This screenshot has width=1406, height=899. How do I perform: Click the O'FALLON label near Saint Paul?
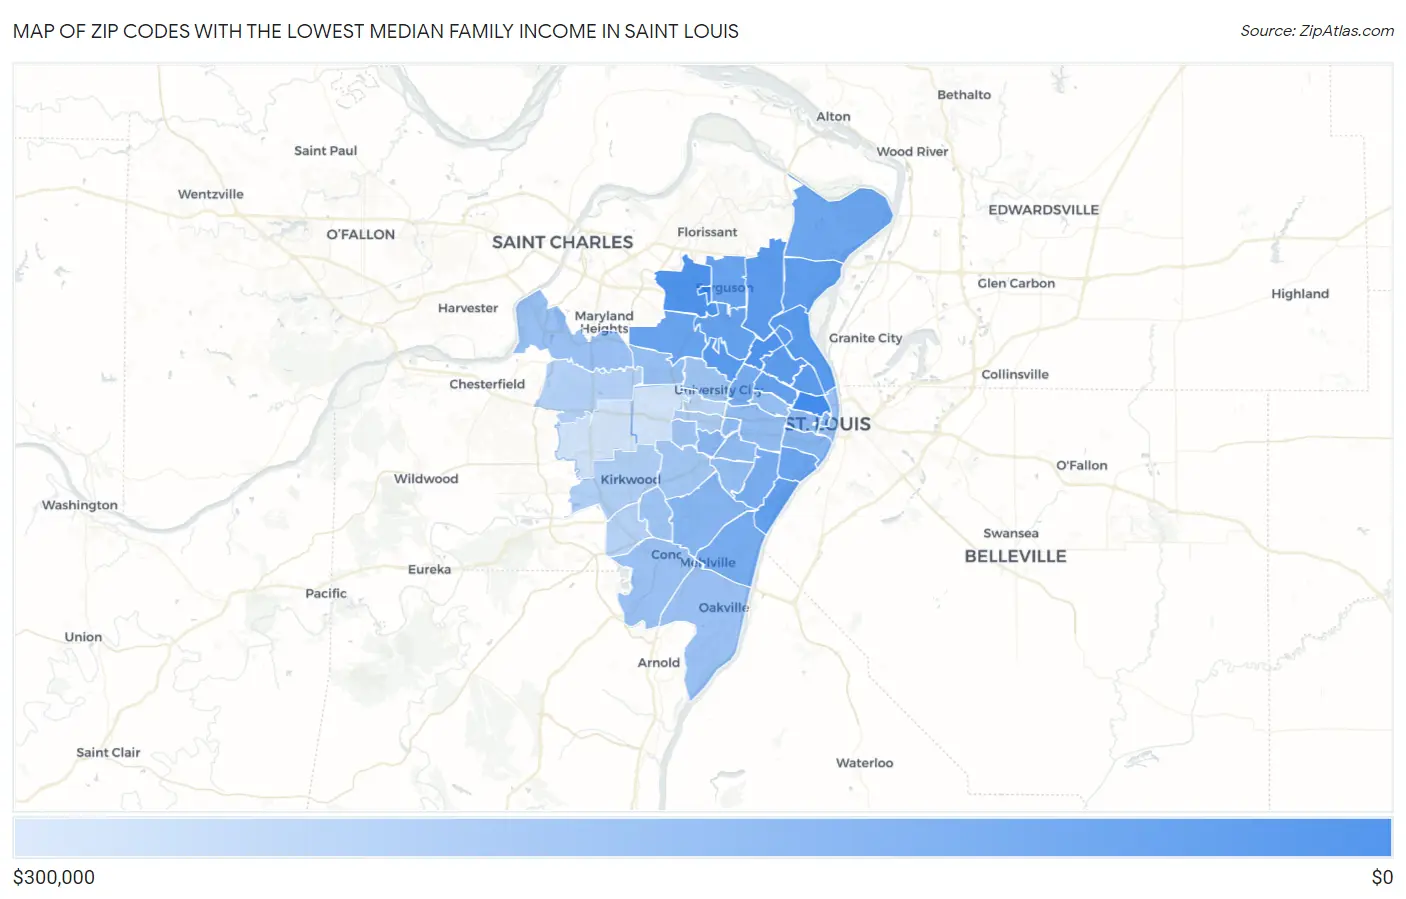361,234
